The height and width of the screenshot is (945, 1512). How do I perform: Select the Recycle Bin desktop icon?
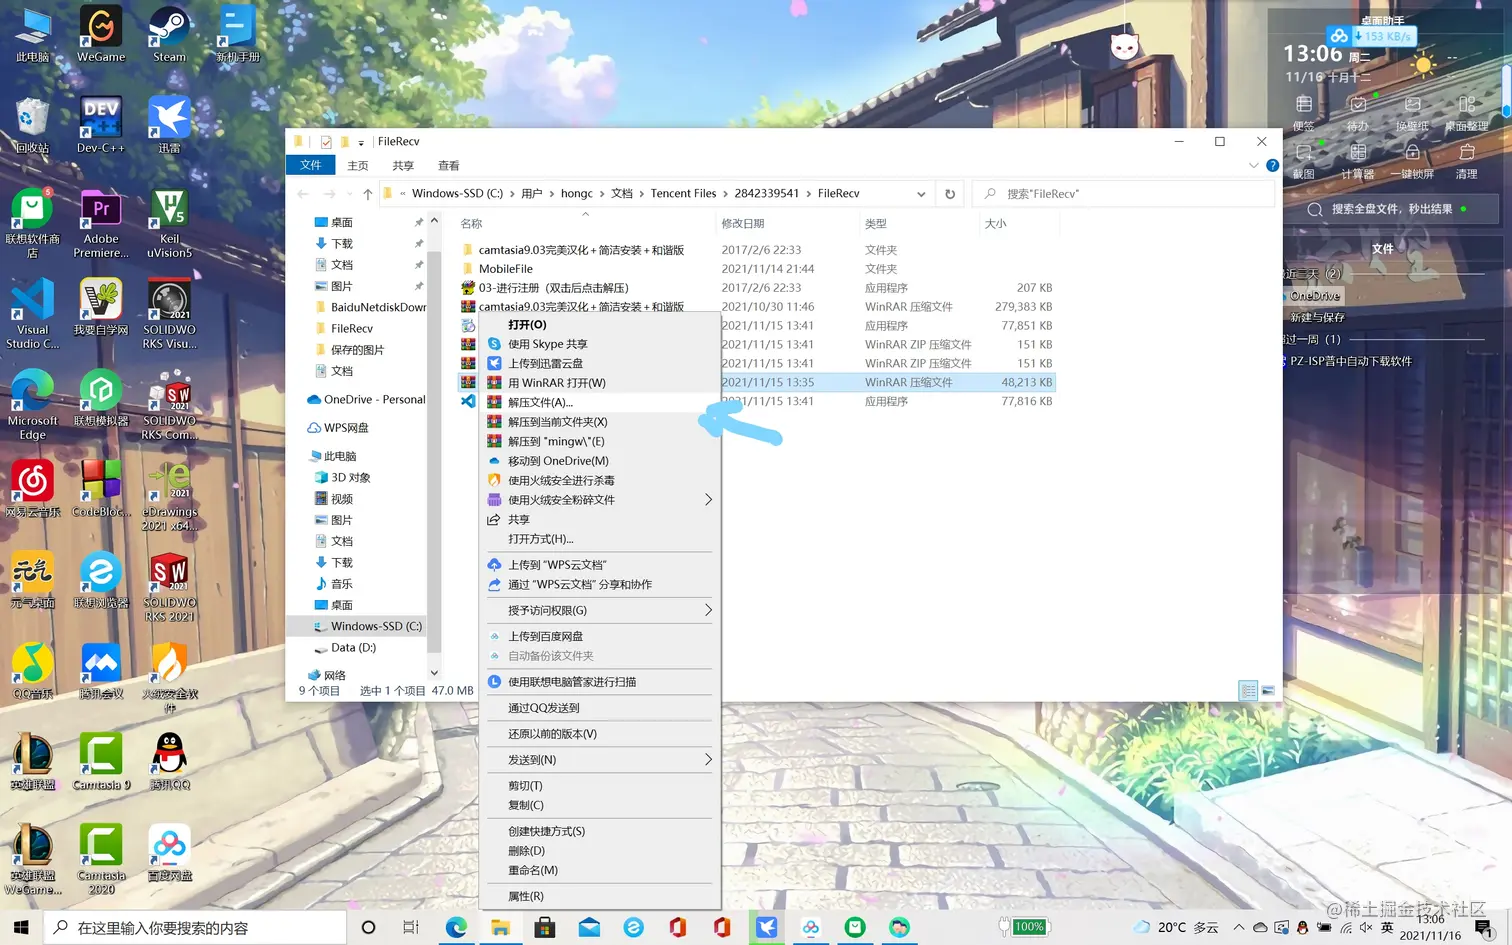pyautogui.click(x=33, y=125)
